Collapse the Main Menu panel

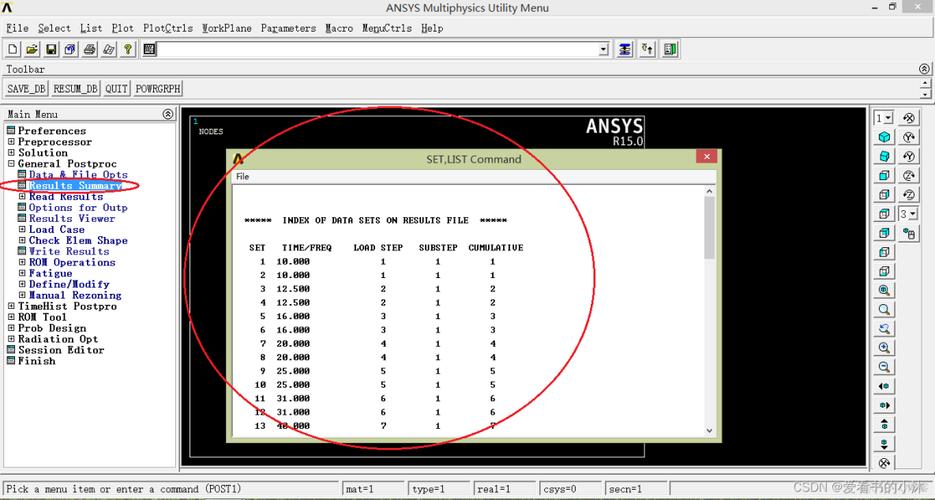click(168, 114)
